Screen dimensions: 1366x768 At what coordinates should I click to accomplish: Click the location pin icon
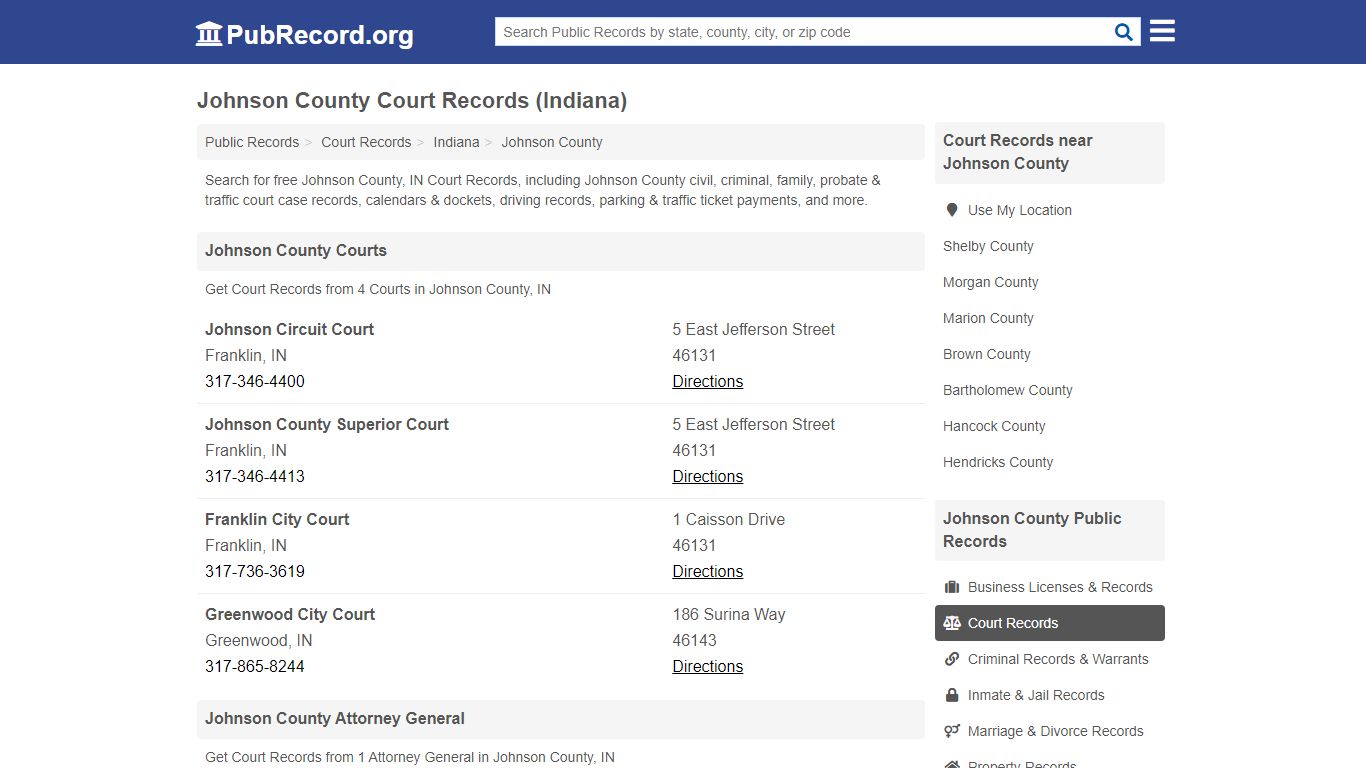point(952,210)
